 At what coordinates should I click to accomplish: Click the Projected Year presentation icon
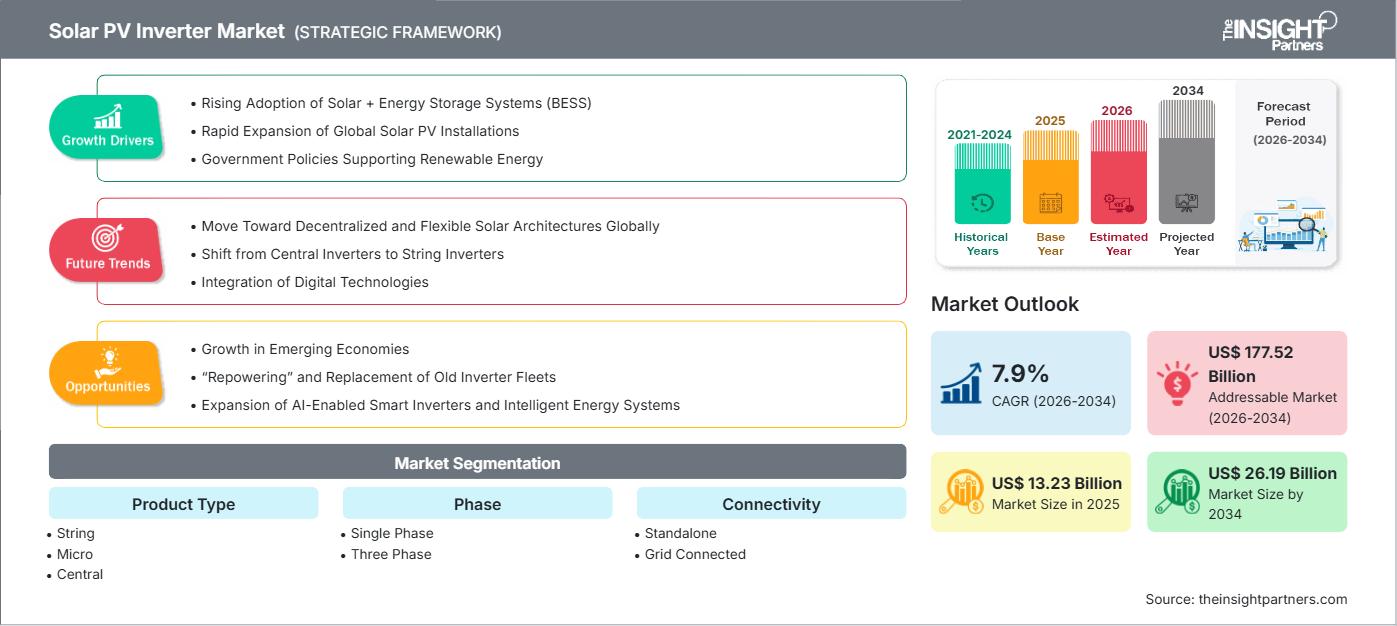pyautogui.click(x=1186, y=203)
